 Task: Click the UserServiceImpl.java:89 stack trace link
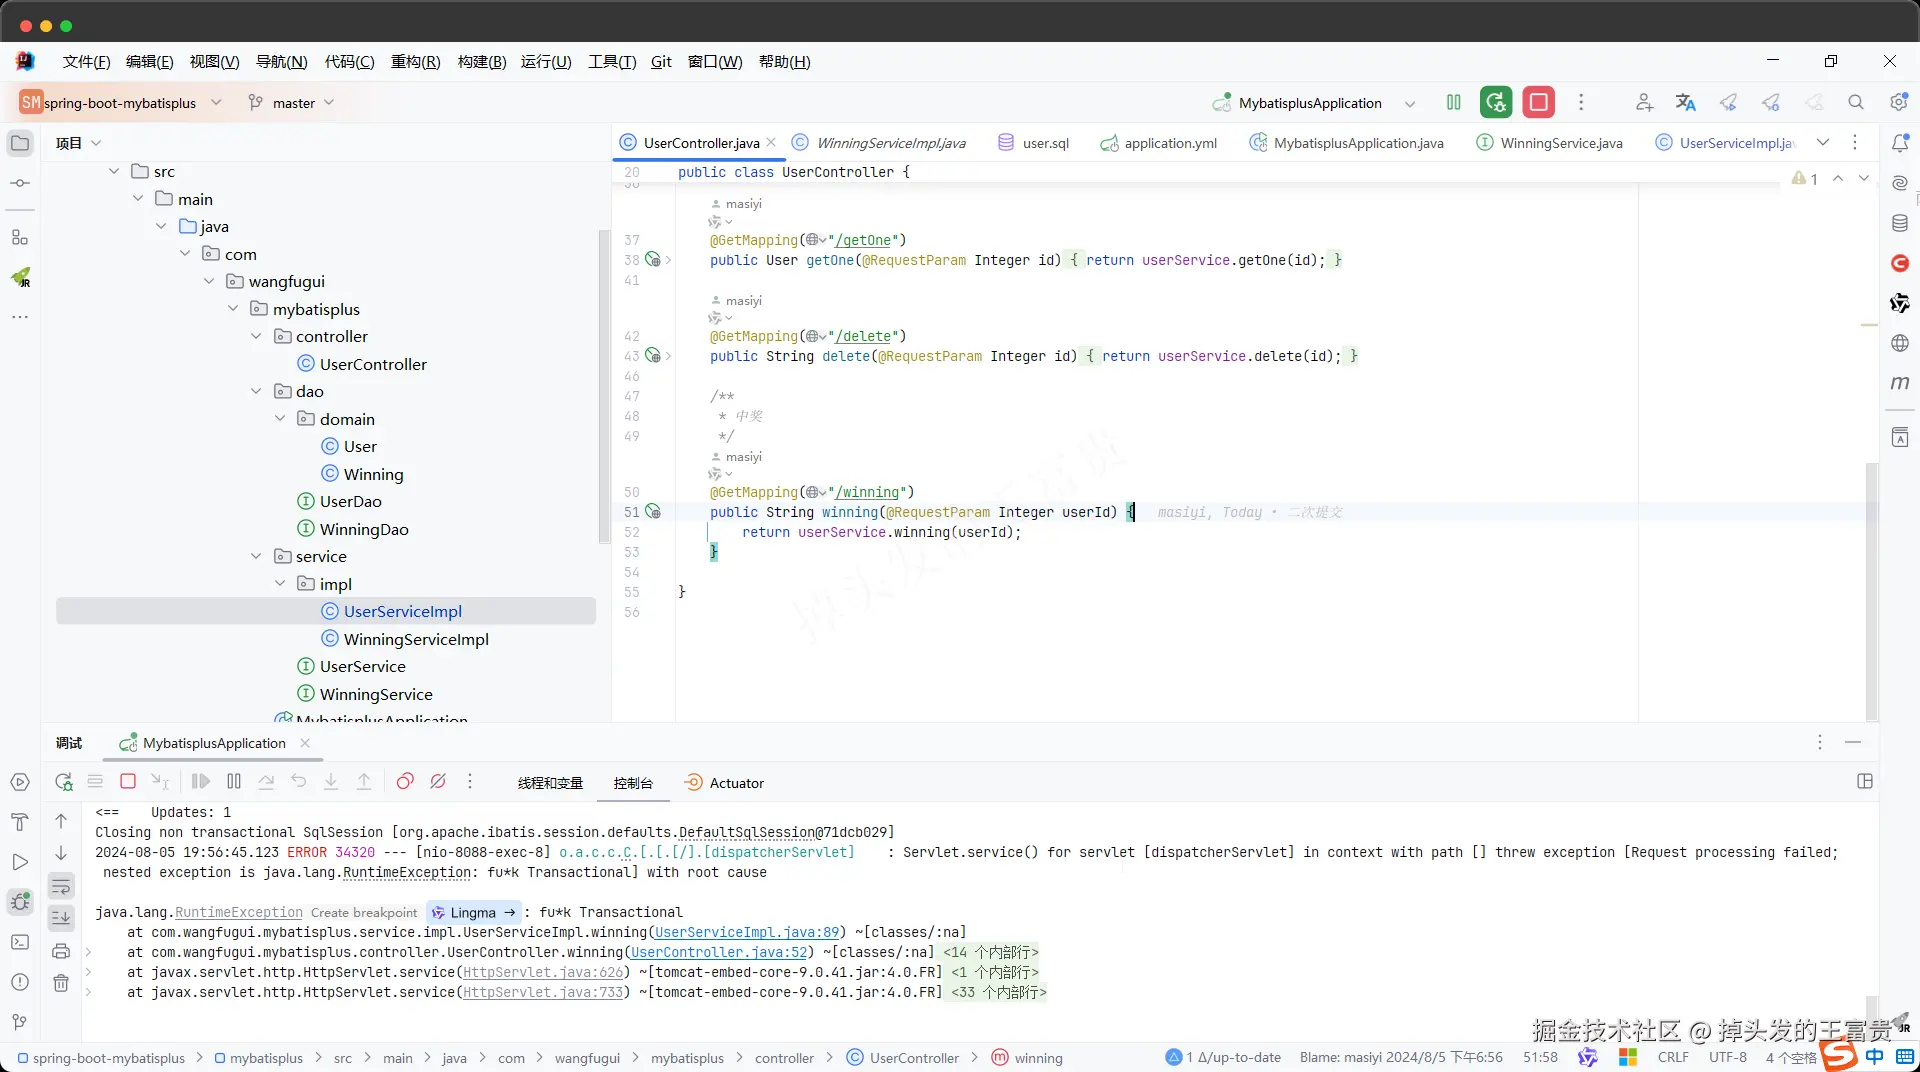[747, 932]
